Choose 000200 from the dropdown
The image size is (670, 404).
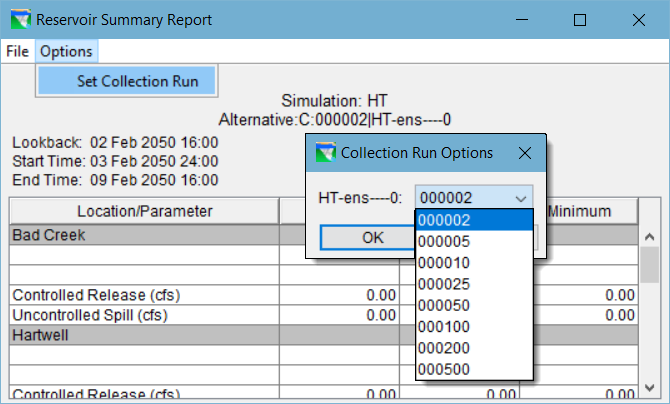(x=473, y=349)
